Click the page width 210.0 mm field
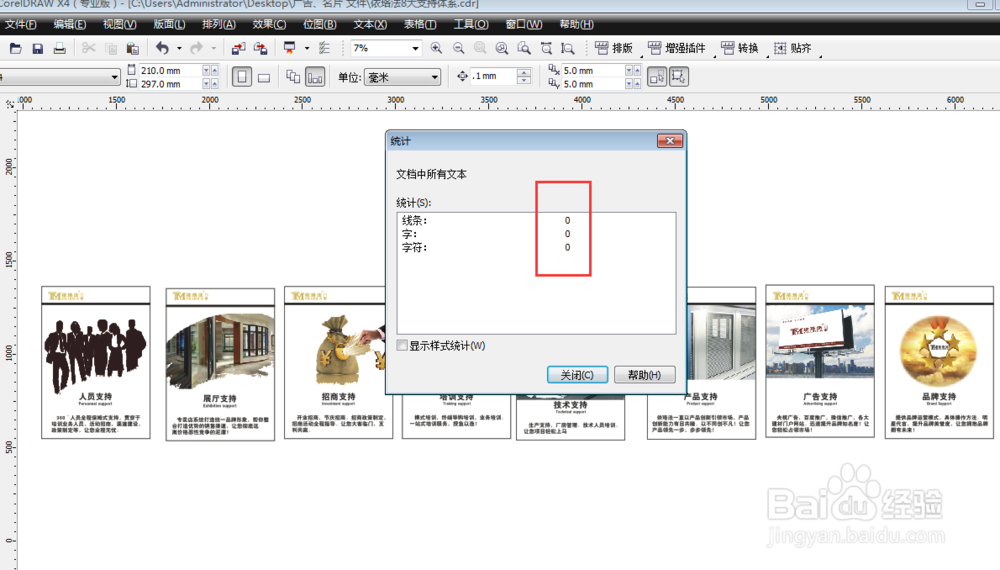 coord(171,70)
